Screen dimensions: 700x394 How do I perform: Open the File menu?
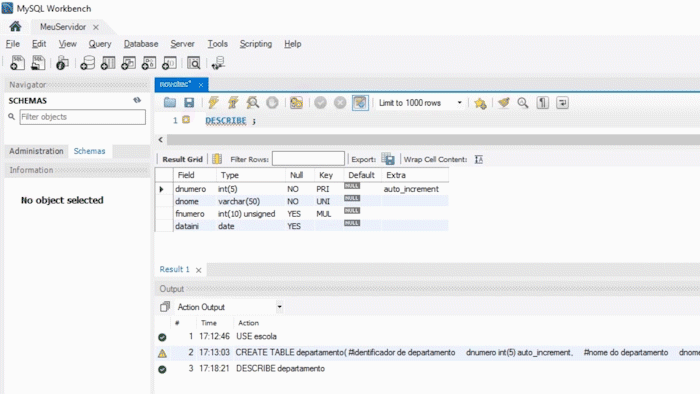12,44
